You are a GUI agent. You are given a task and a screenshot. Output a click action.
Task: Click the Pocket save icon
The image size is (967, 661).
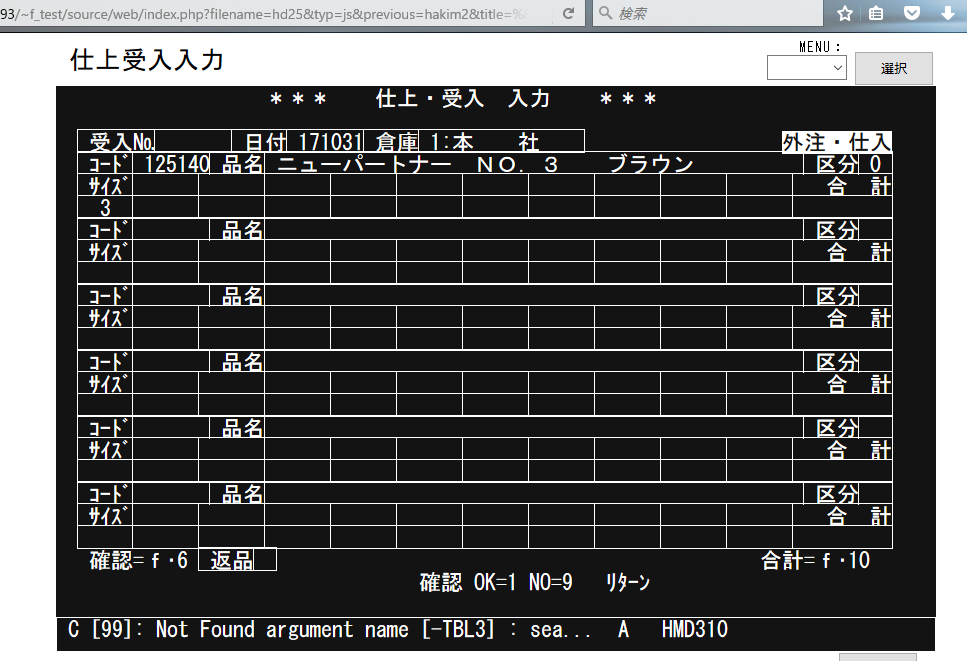(x=911, y=14)
